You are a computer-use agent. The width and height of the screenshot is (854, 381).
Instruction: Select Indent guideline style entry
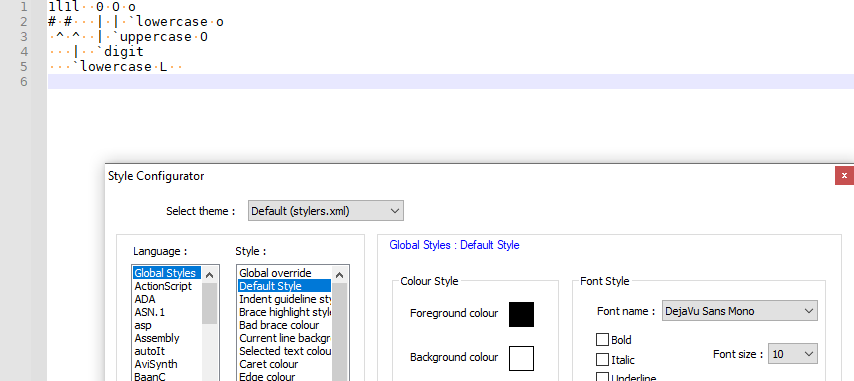tap(284, 299)
